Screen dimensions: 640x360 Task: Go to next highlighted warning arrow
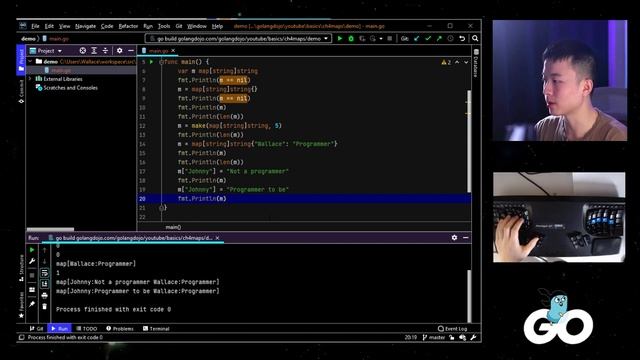pyautogui.click(x=466, y=62)
